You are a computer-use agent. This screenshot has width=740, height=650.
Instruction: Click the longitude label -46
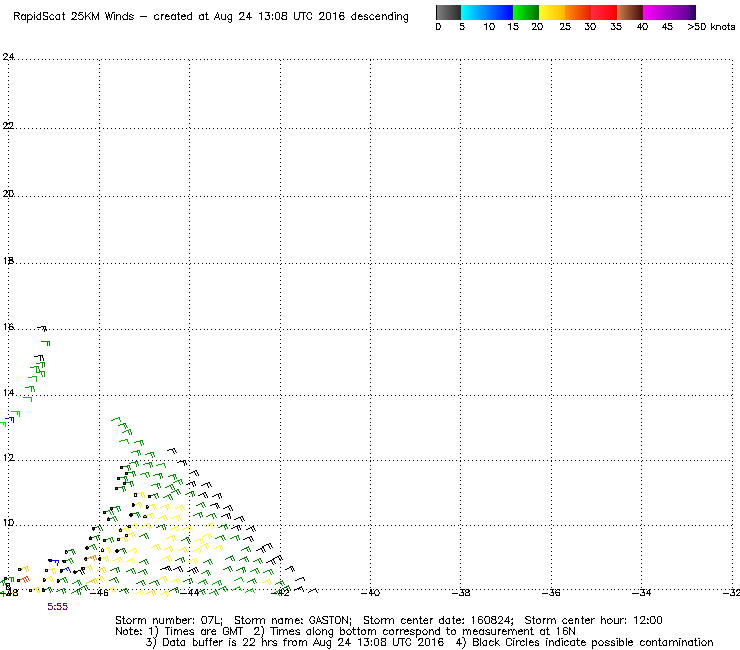point(99,592)
